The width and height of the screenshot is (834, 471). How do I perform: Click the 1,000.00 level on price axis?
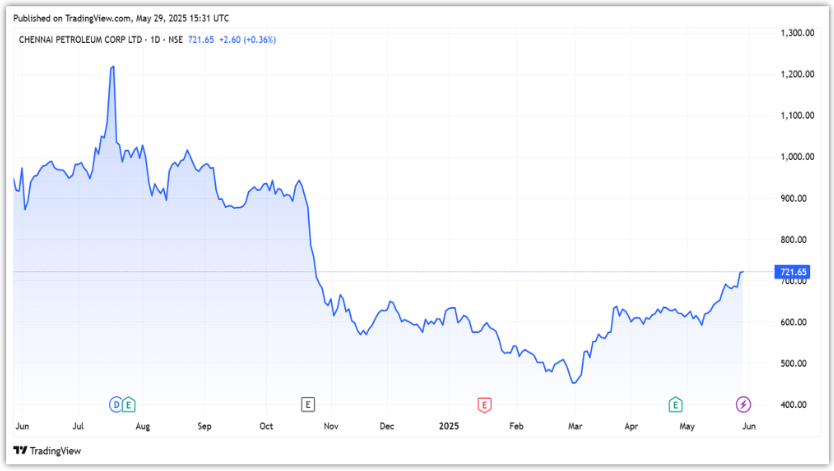[x=796, y=157]
